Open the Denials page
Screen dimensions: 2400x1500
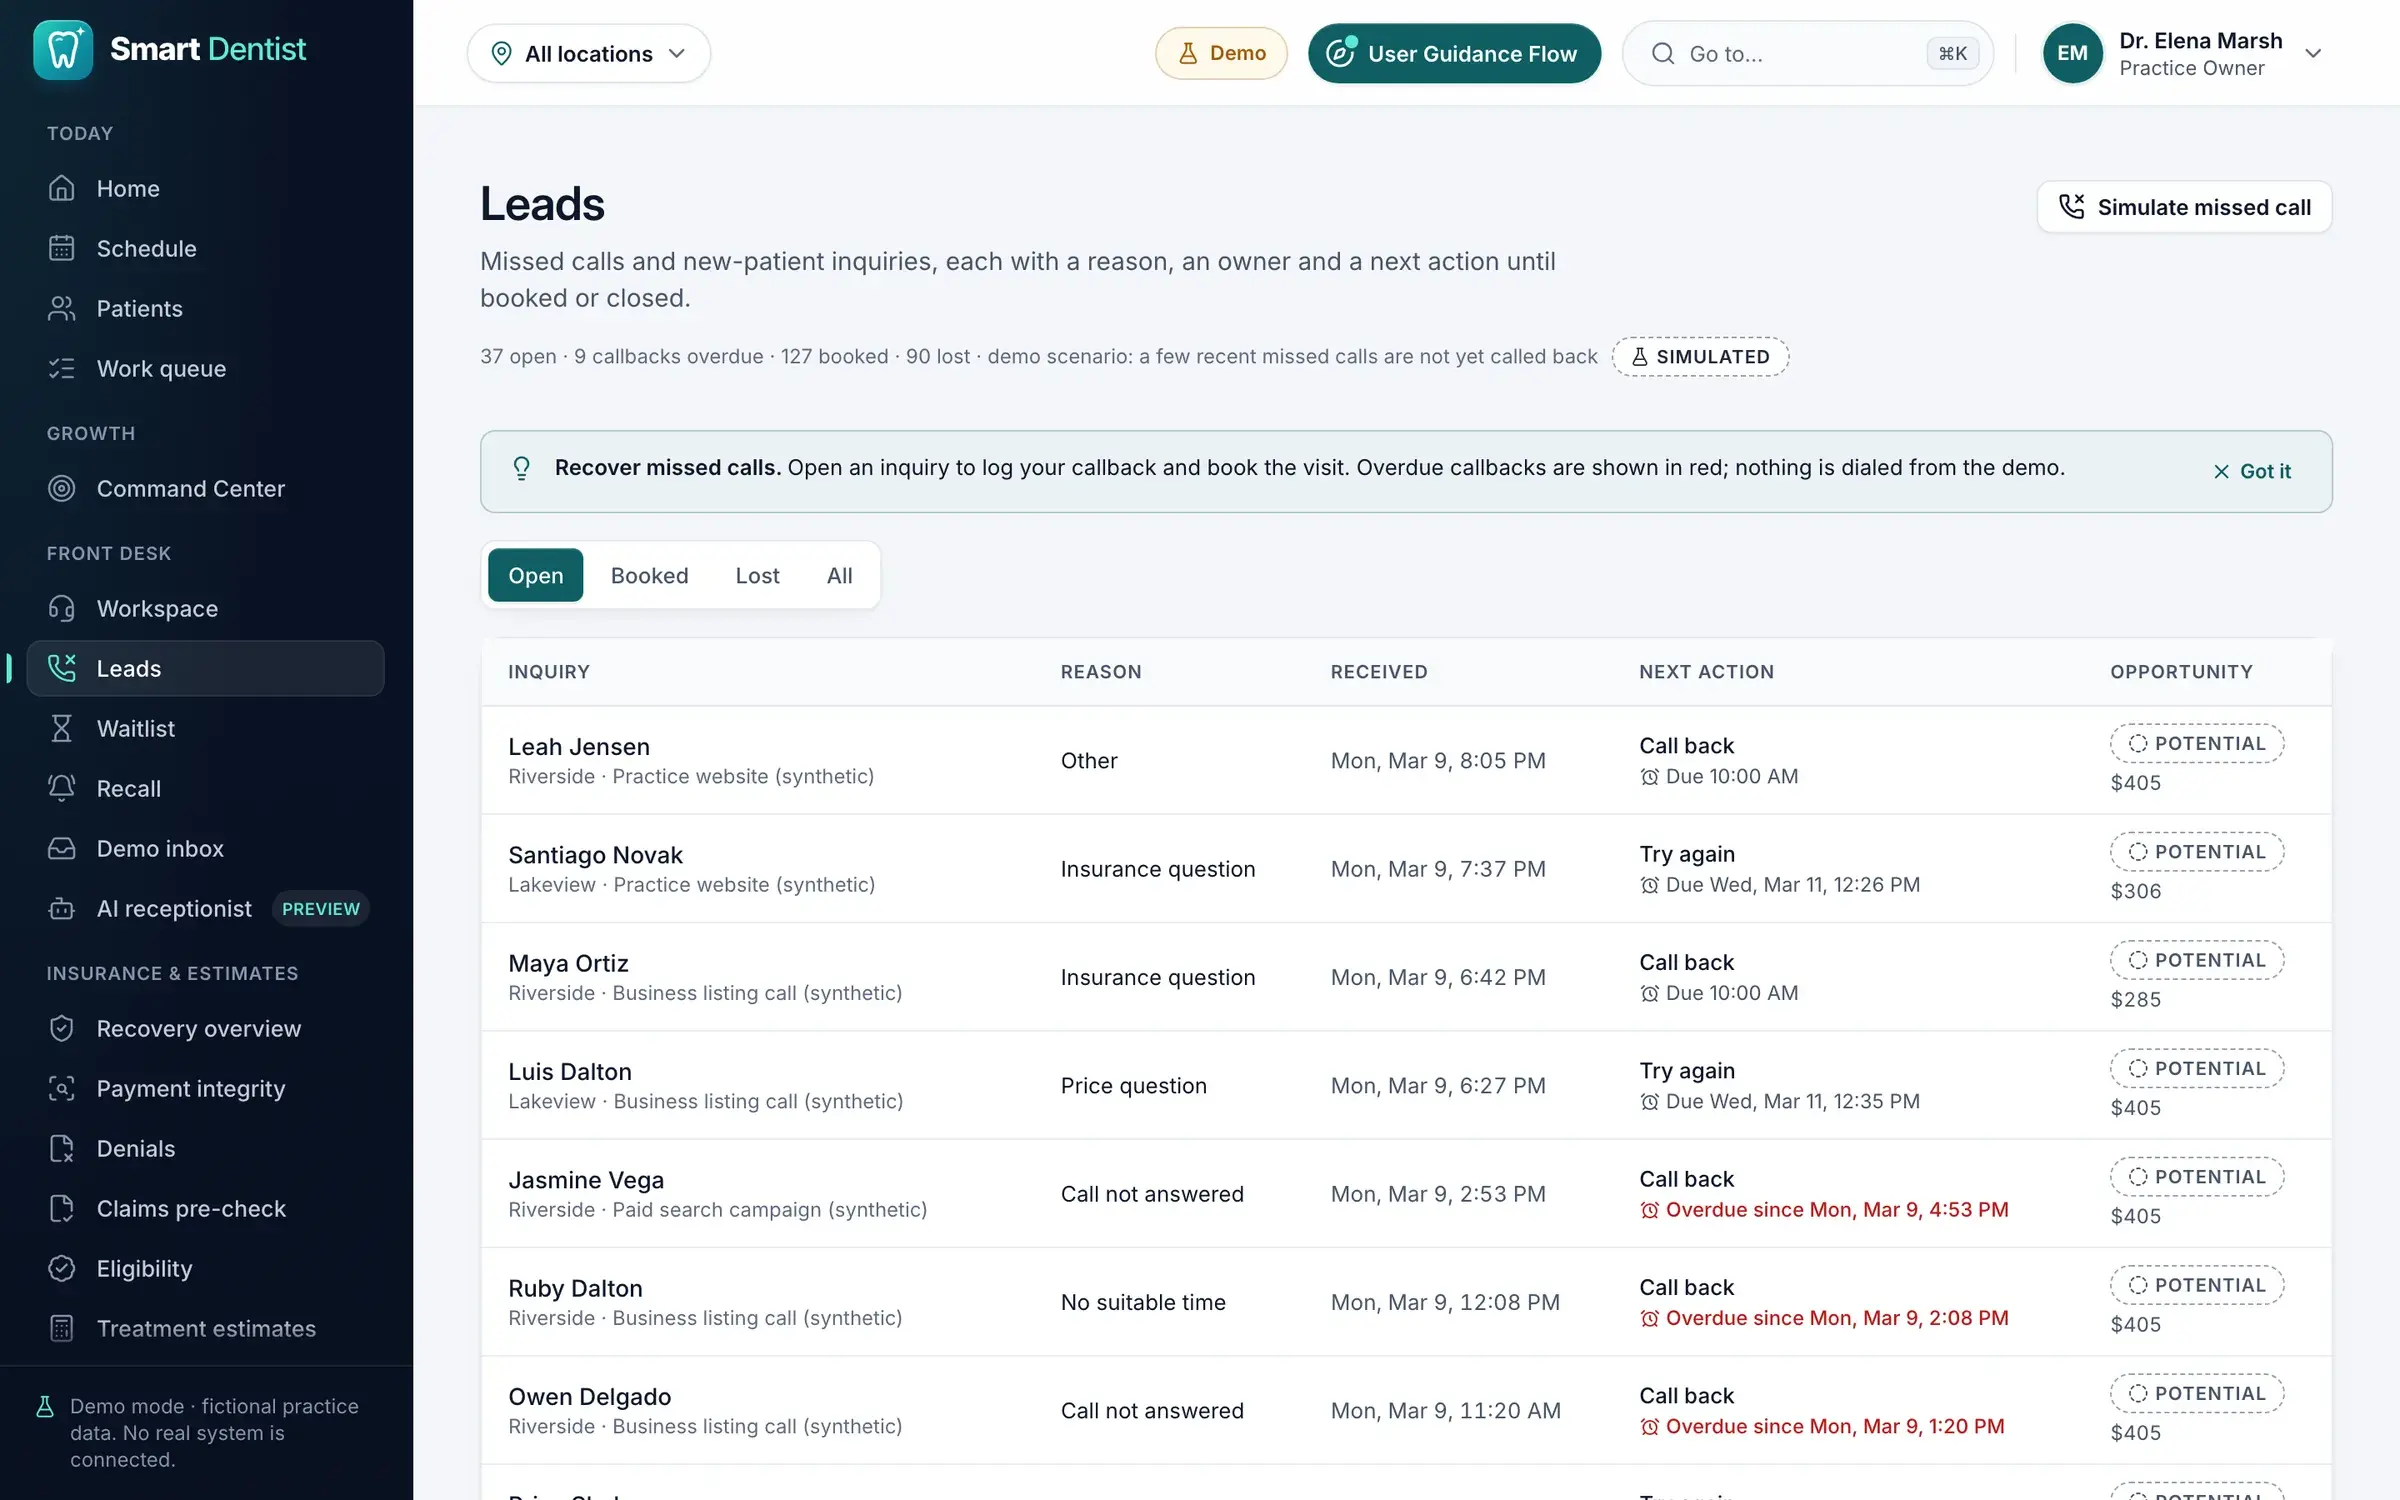(205, 1148)
